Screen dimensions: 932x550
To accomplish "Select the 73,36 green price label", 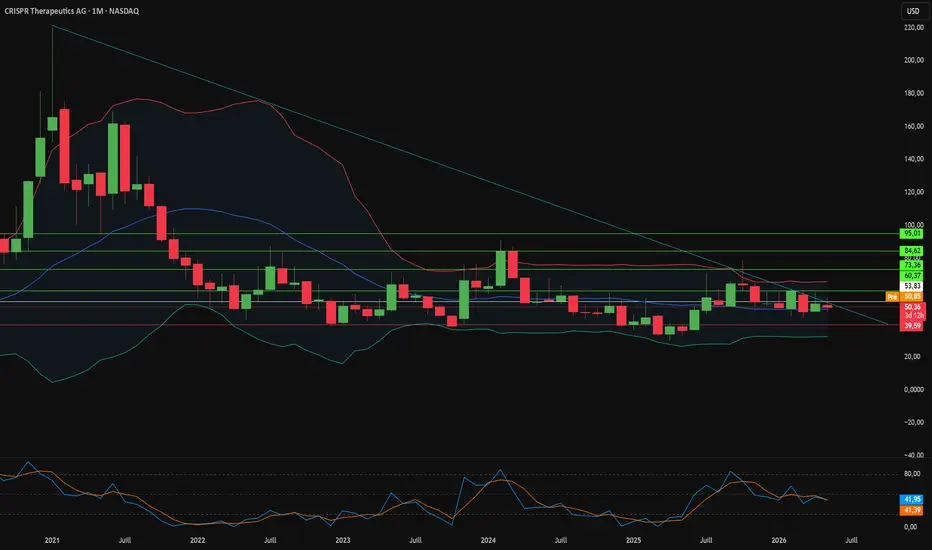I will coord(912,265).
